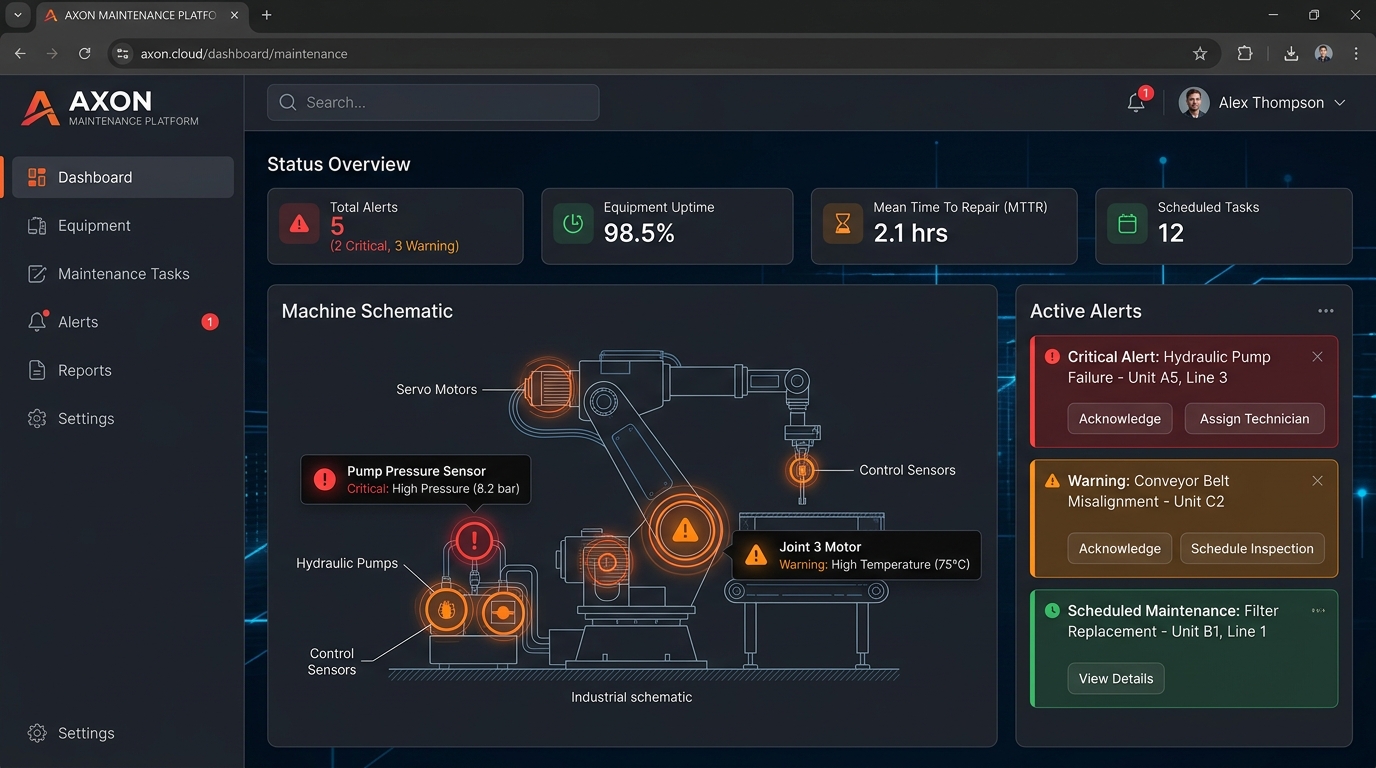Go to Maintenance Tasks in the sidebar
This screenshot has width=1376, height=768.
coord(122,274)
